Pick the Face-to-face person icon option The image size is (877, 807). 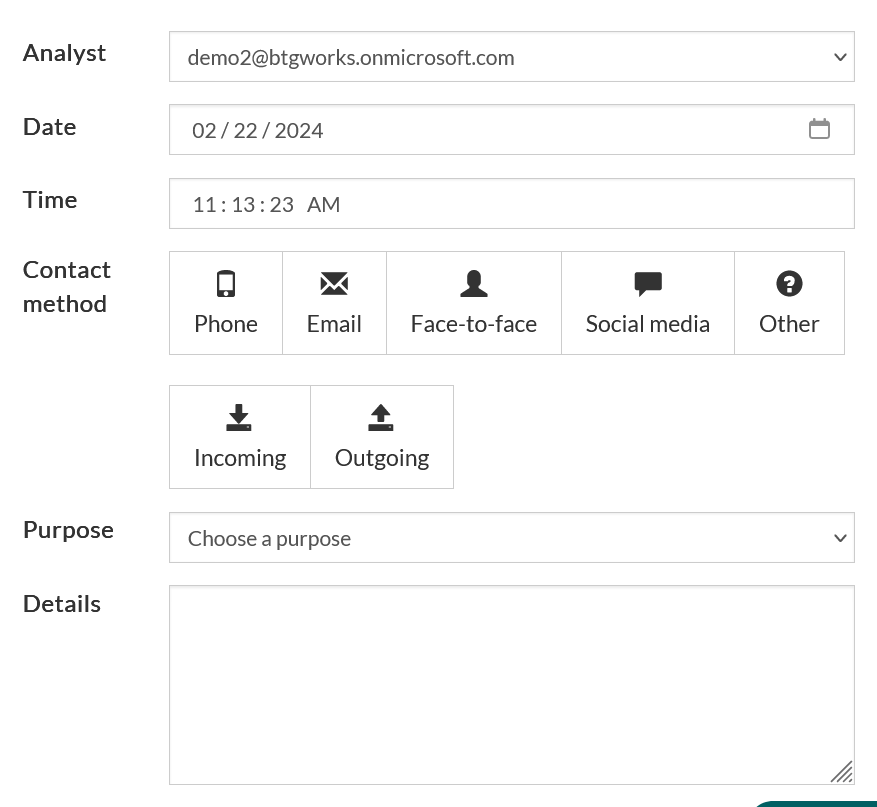point(474,303)
